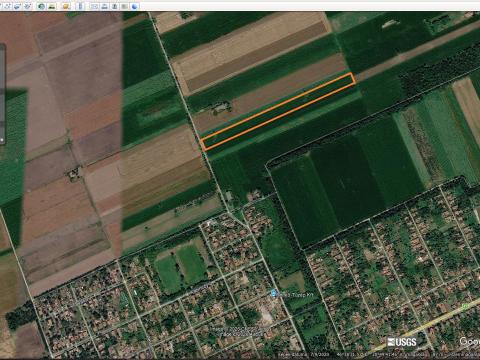This screenshot has width=480, height=360.
Task: Select the orange outlined land parcel
Action: tap(278, 112)
